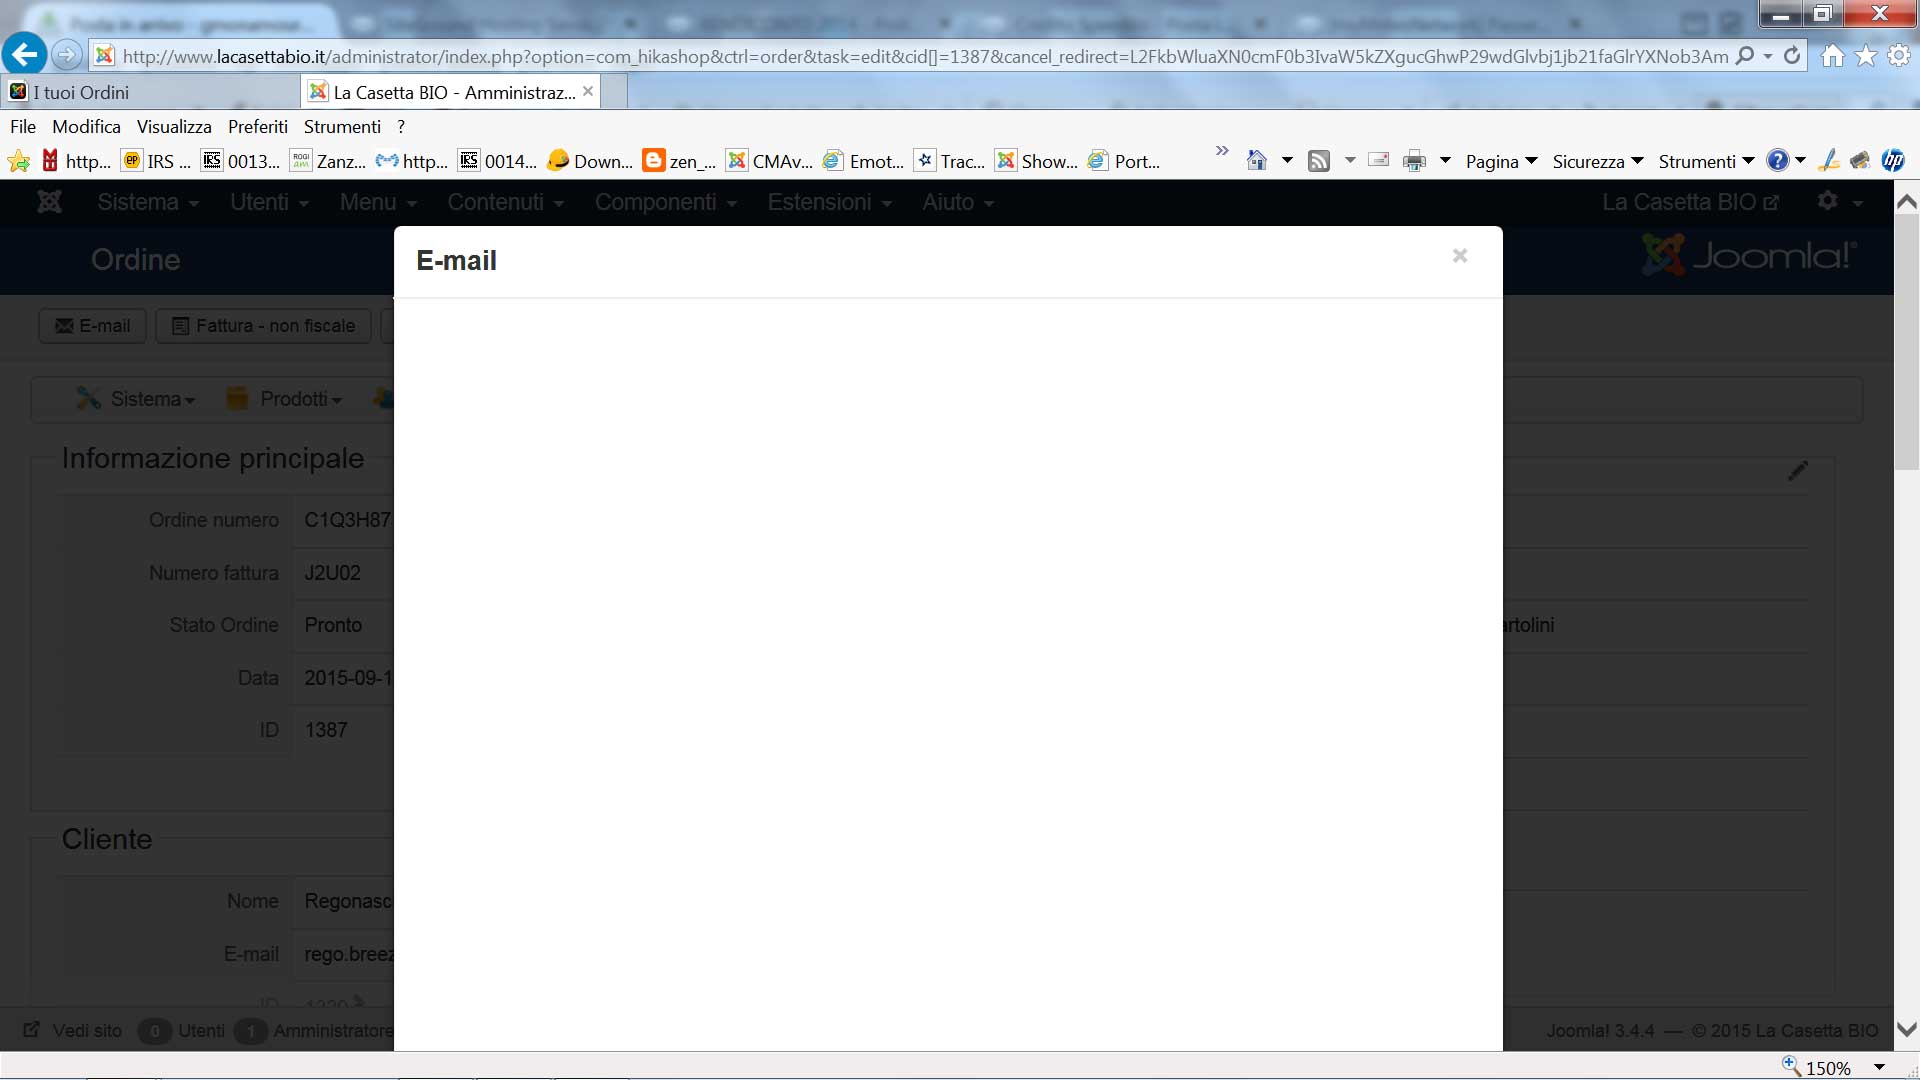Open the browser settings gear icon

pos(1899,56)
